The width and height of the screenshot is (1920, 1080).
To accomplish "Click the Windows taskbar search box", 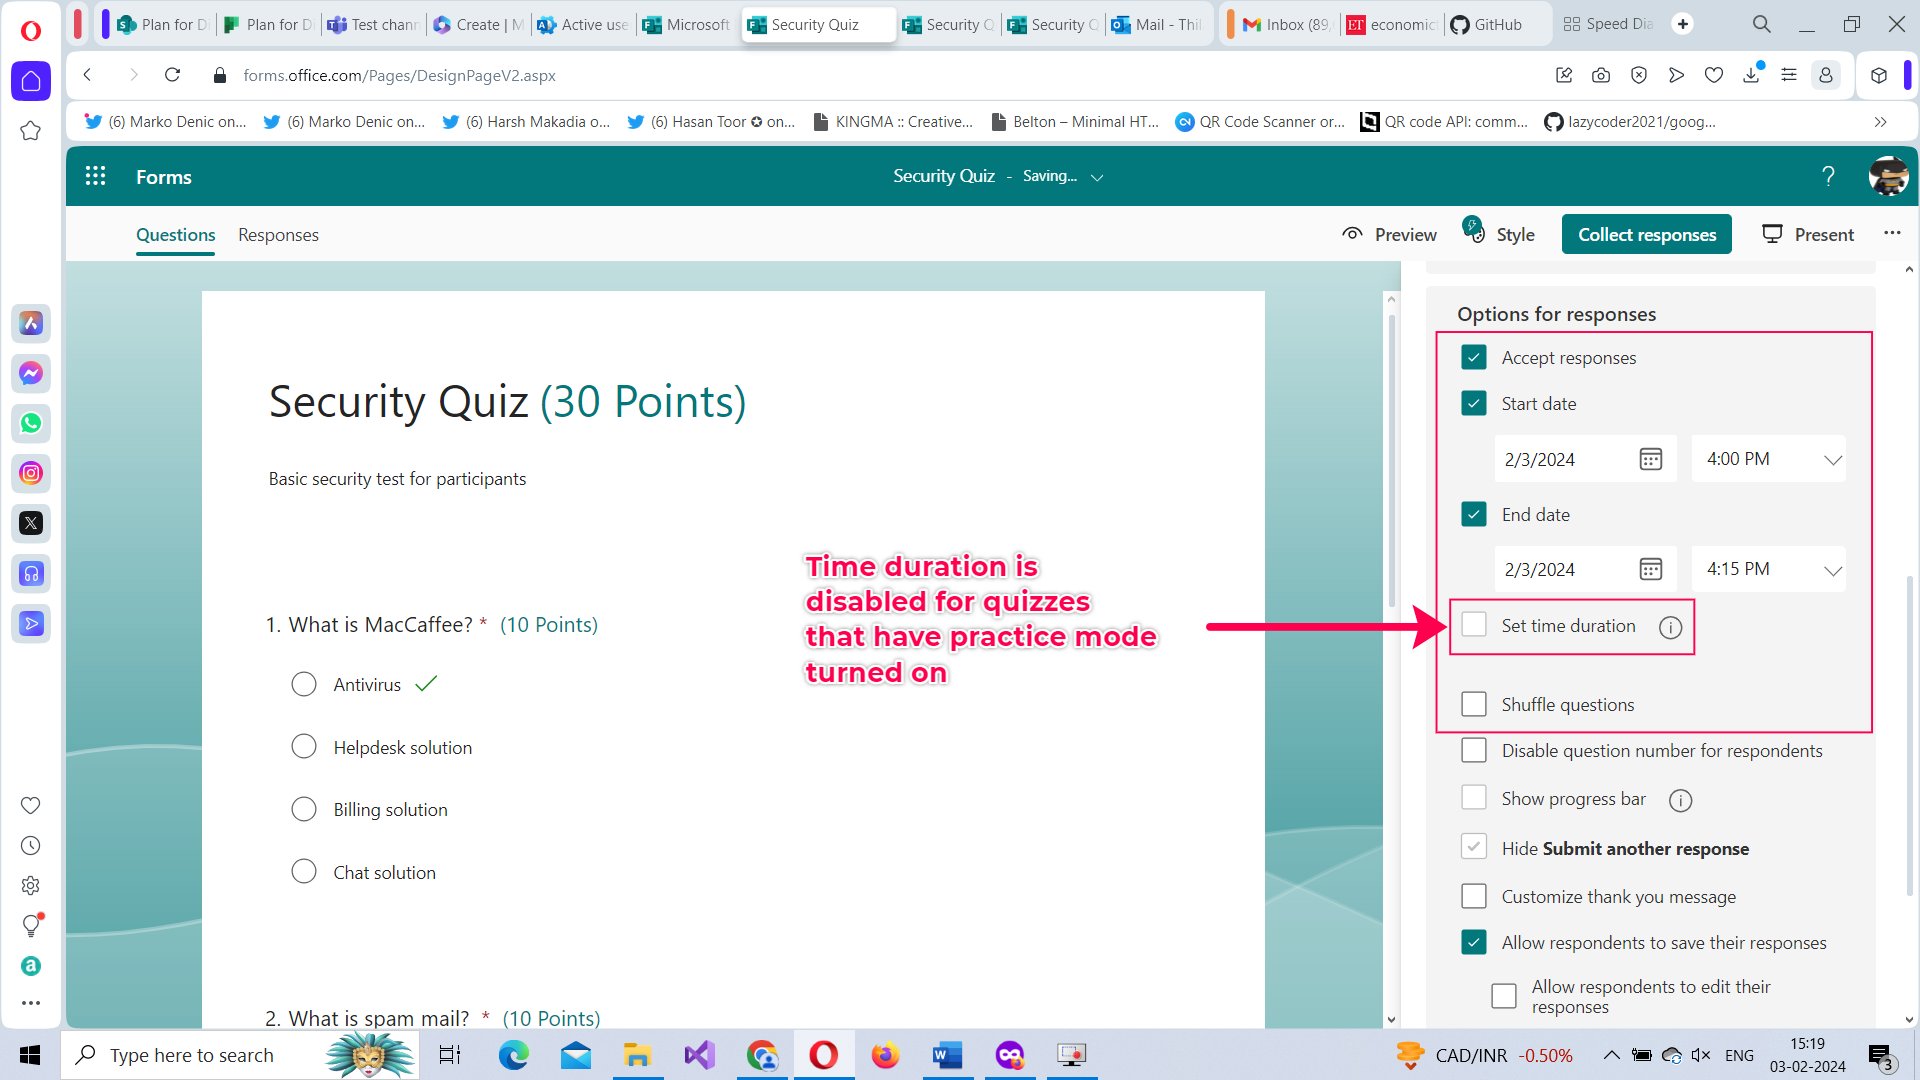I will pos(240,1055).
